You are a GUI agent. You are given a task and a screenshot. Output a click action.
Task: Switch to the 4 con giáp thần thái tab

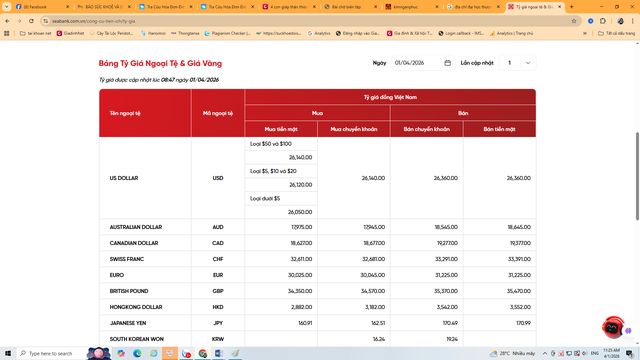289,7
